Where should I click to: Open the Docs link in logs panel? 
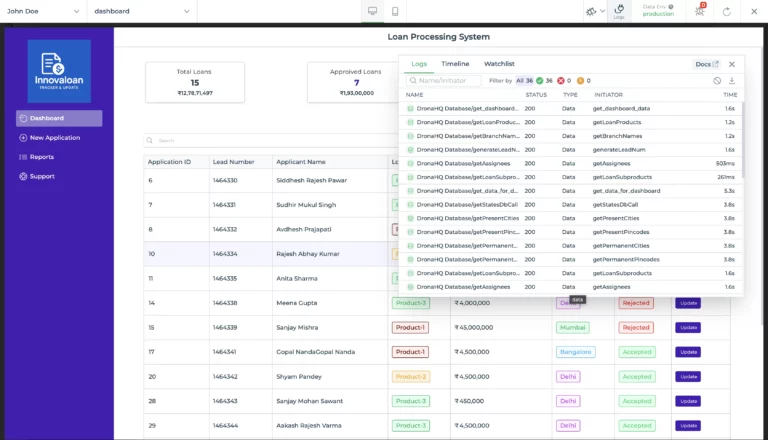coord(707,64)
